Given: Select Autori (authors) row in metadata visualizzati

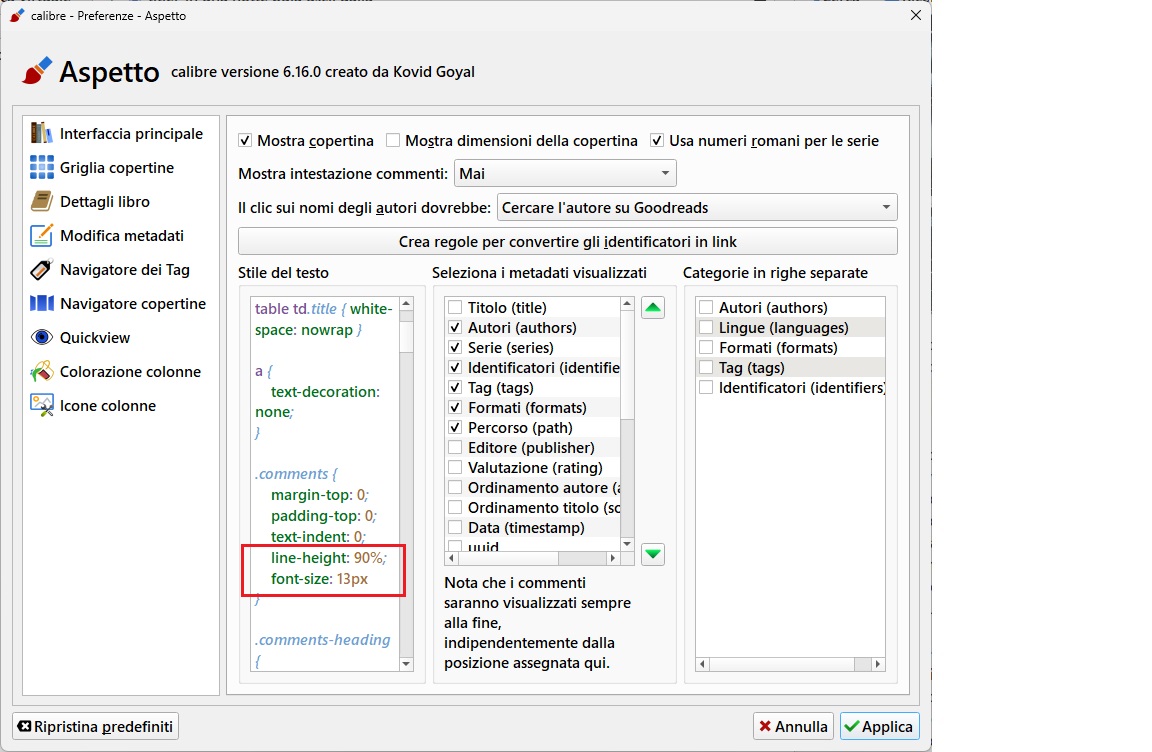Looking at the screenshot, I should click(533, 328).
